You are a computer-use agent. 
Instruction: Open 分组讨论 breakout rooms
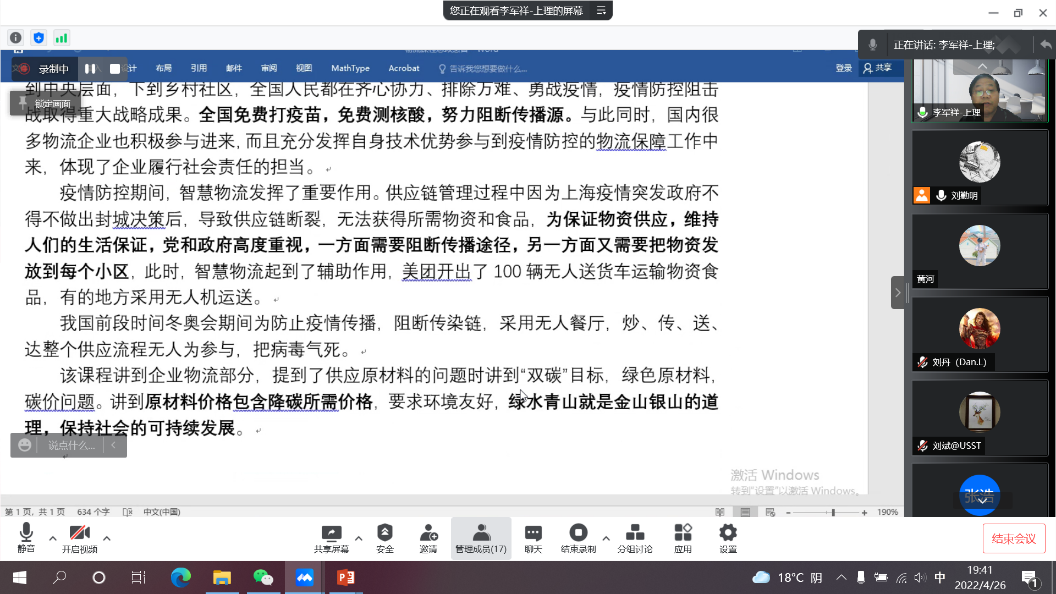coord(634,538)
